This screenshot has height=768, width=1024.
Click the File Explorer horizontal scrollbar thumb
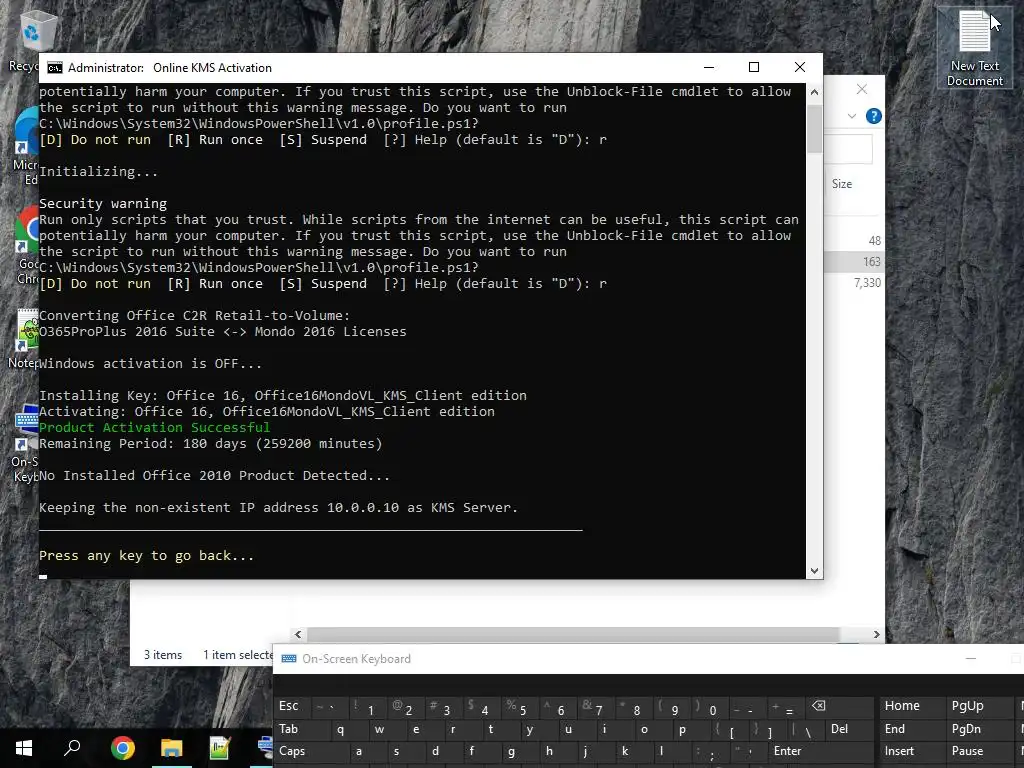(573, 634)
